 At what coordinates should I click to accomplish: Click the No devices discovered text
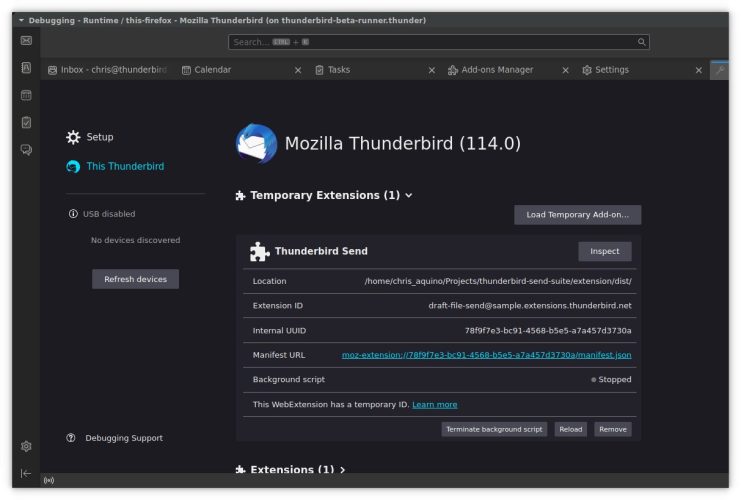136,240
